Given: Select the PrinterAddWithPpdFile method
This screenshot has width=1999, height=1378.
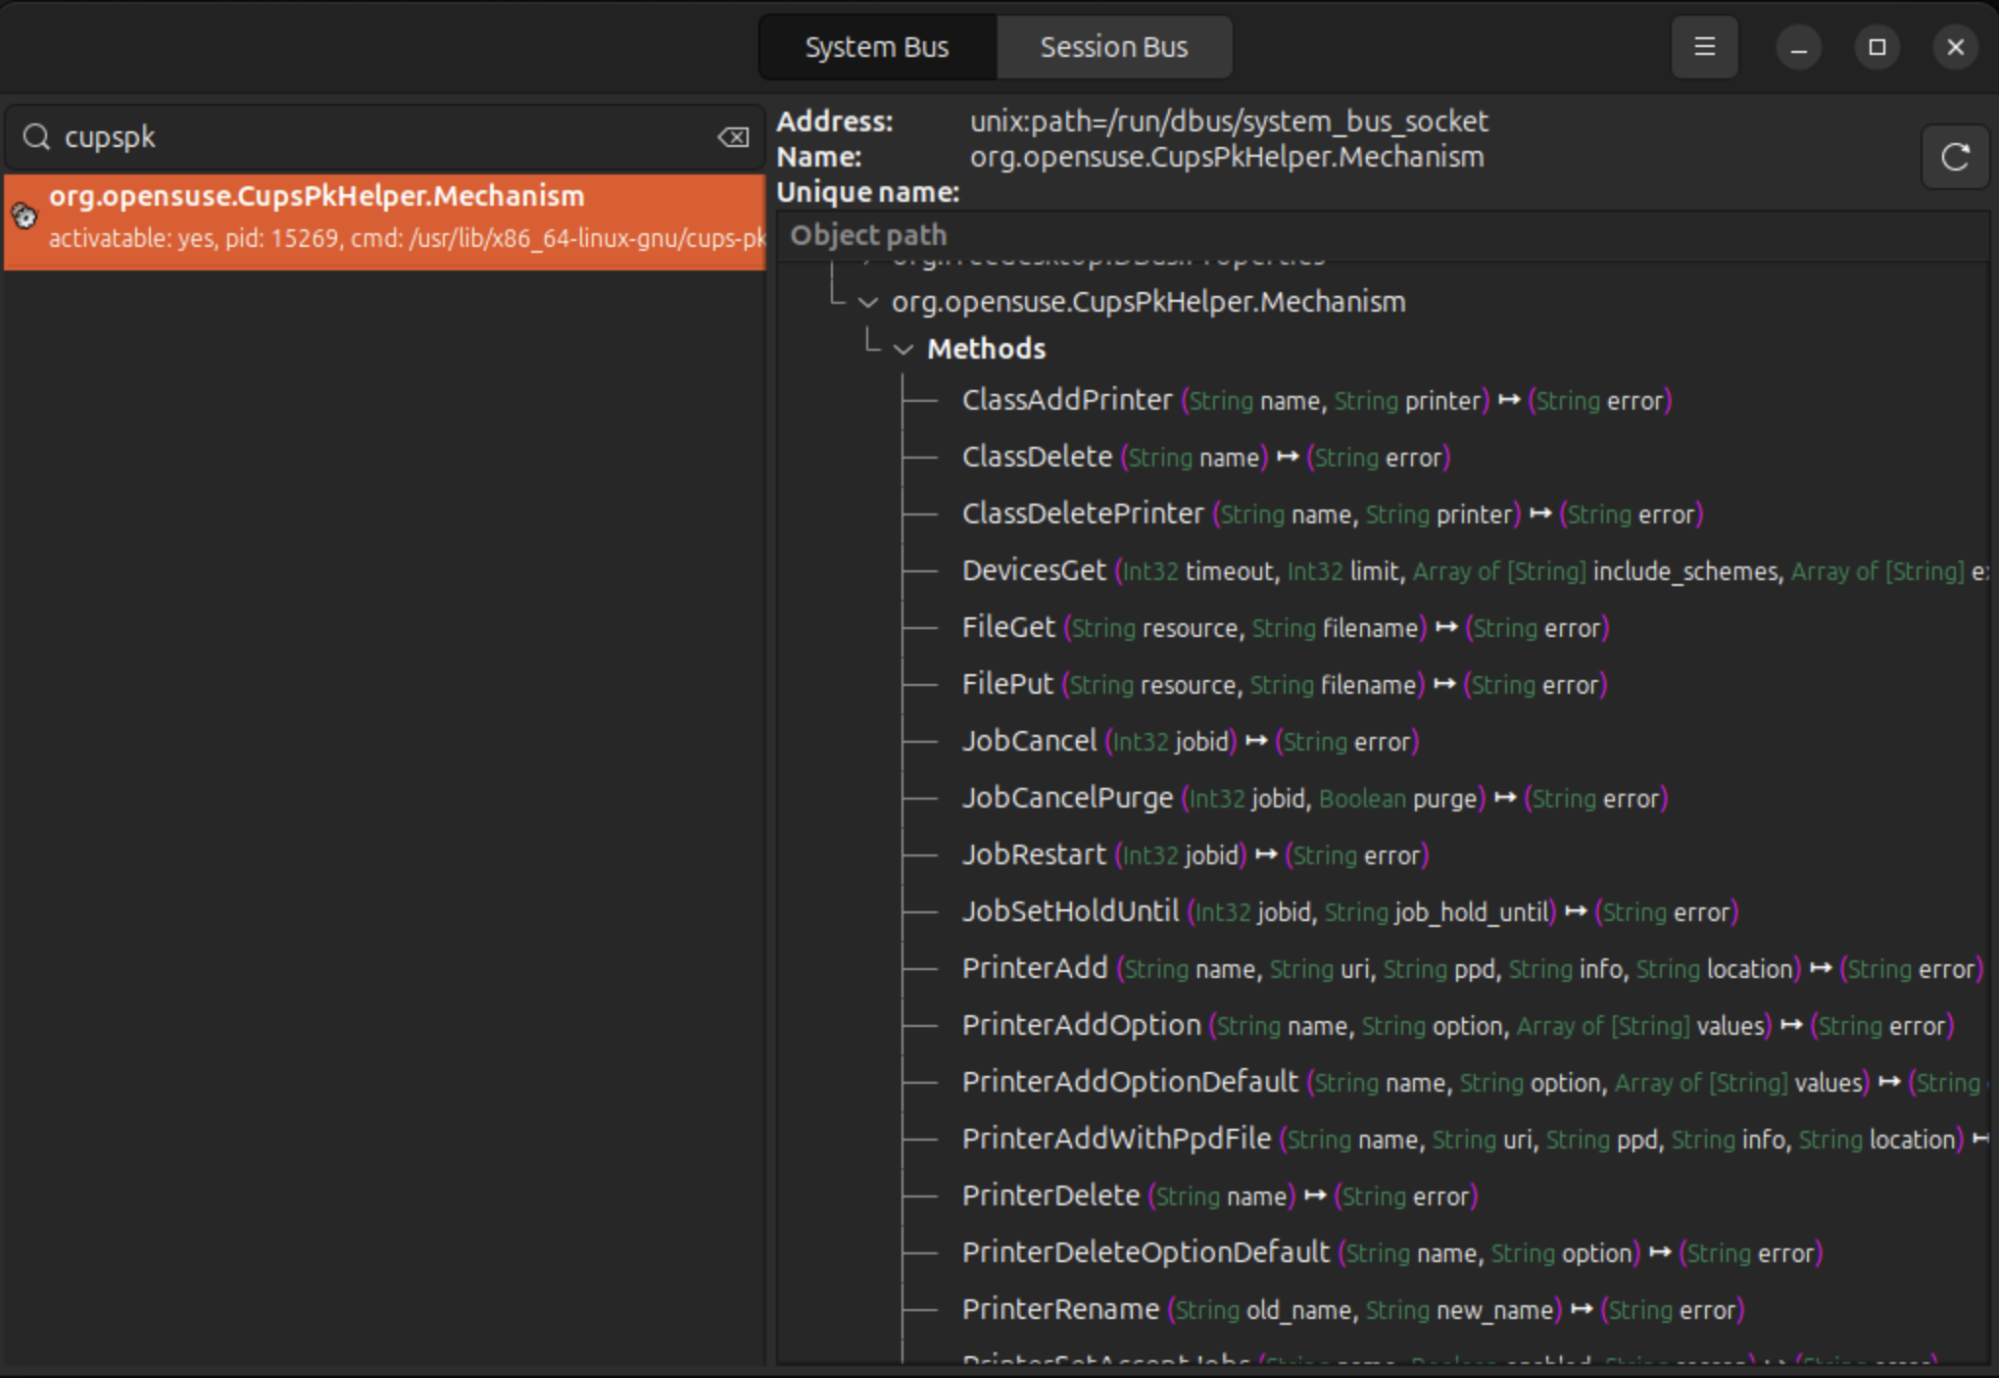Looking at the screenshot, I should click(x=1115, y=1138).
